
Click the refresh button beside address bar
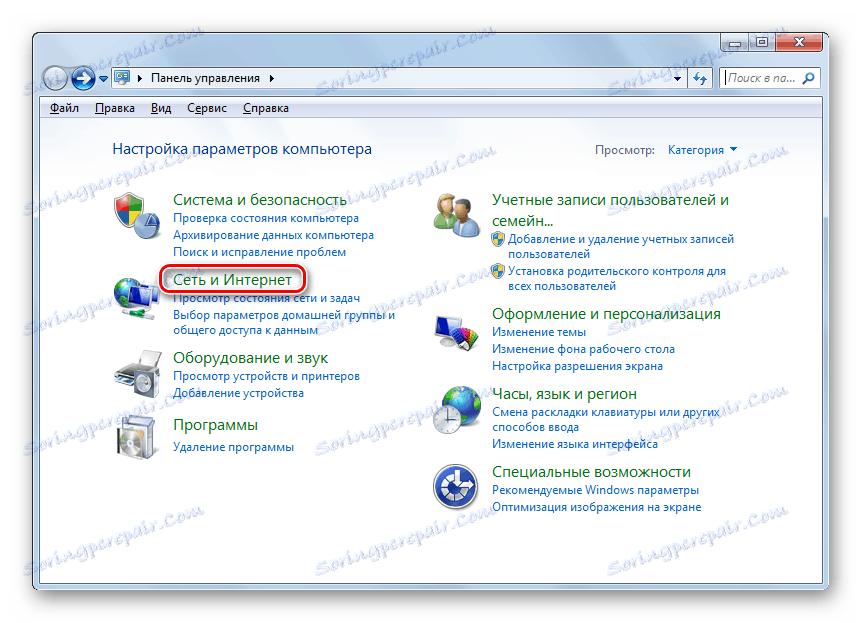coord(700,79)
